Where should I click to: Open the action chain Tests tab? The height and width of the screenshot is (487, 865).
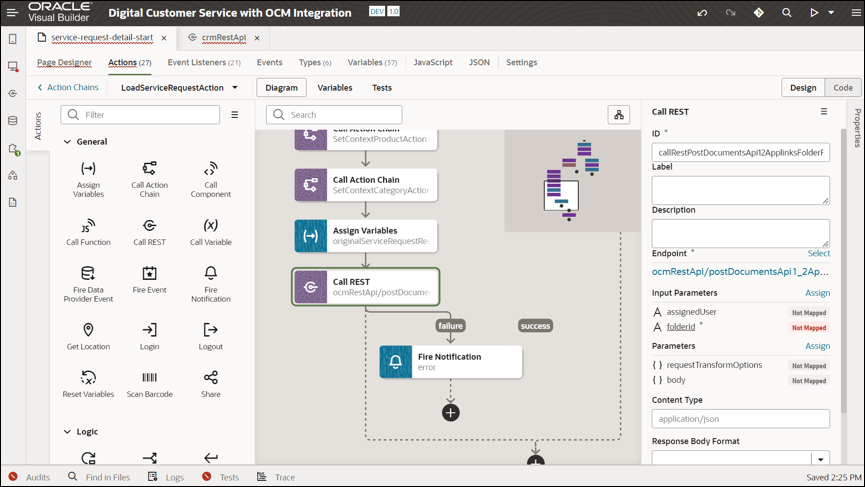pos(382,88)
